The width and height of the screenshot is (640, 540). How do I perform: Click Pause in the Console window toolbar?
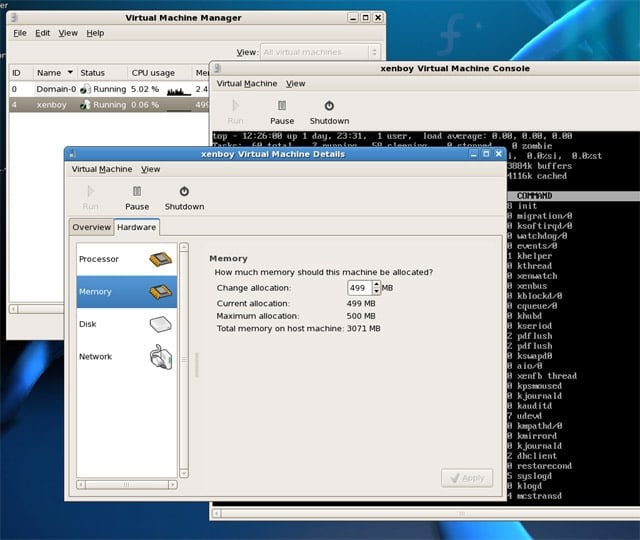point(282,112)
